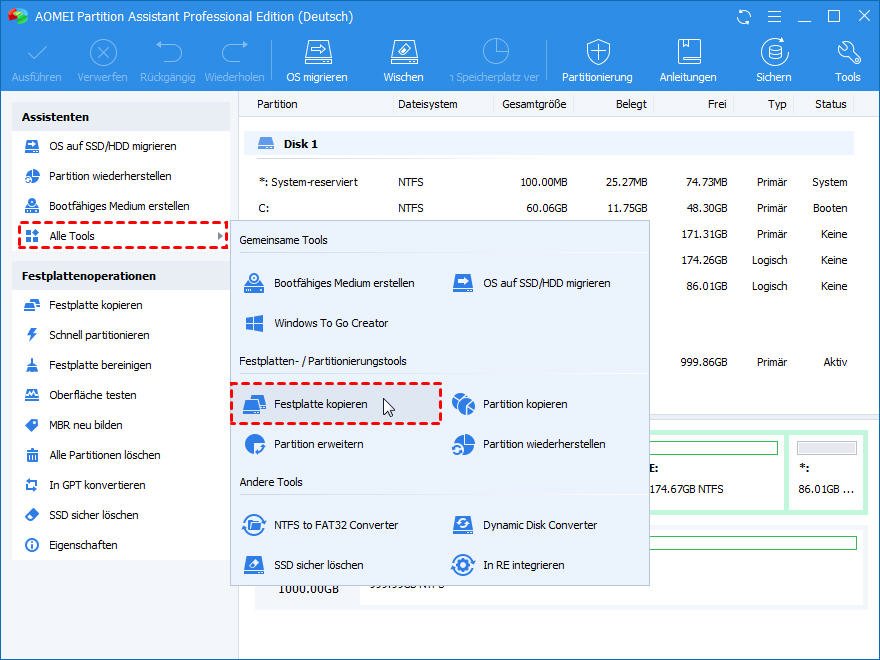Click the Speicherplatz verteilen toolbar icon
This screenshot has width=880, height=660.
(x=496, y=52)
